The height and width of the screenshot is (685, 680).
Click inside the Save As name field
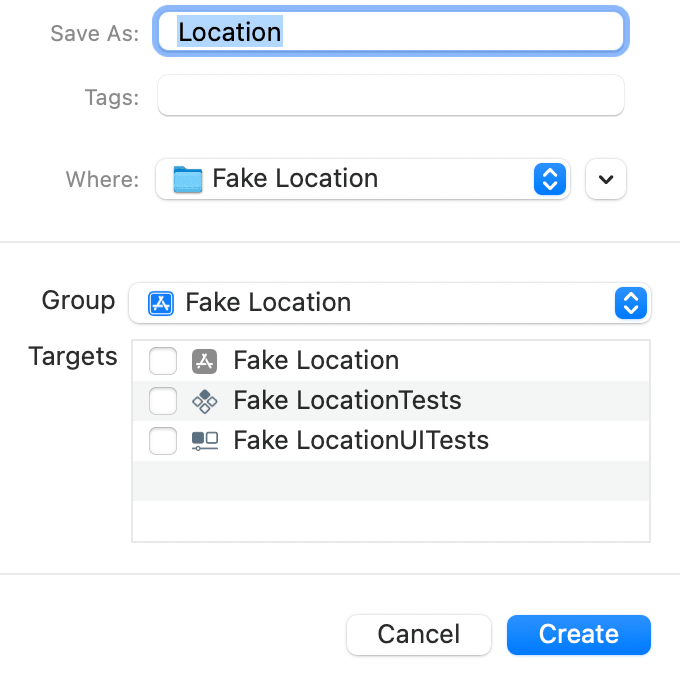click(x=391, y=31)
